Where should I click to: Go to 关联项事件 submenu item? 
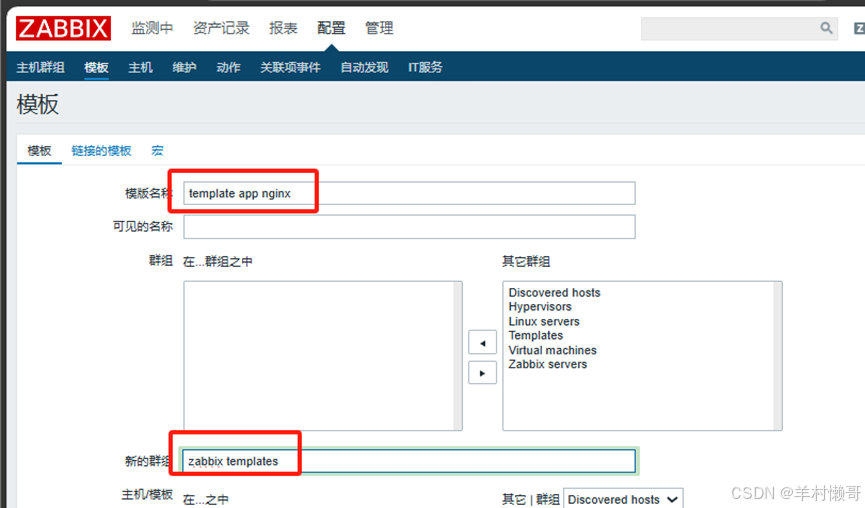(x=290, y=67)
